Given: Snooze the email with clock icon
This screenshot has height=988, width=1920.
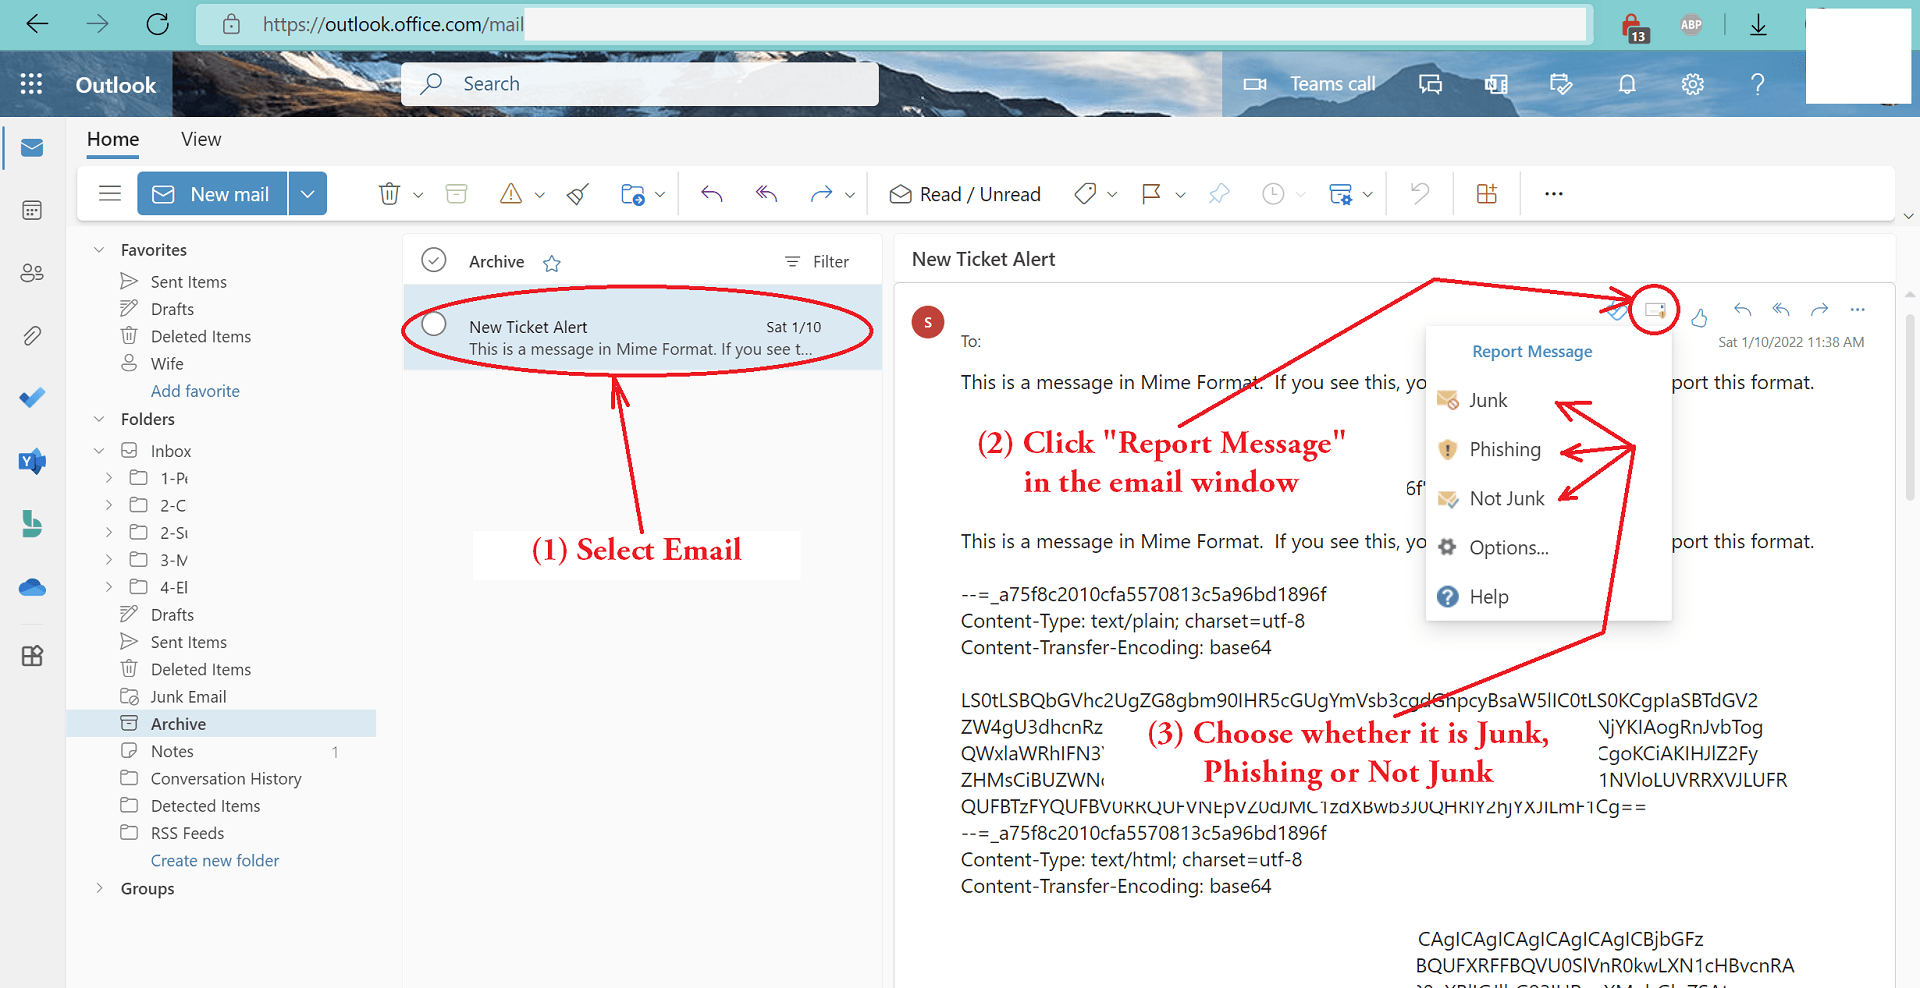Looking at the screenshot, I should pos(1273,194).
